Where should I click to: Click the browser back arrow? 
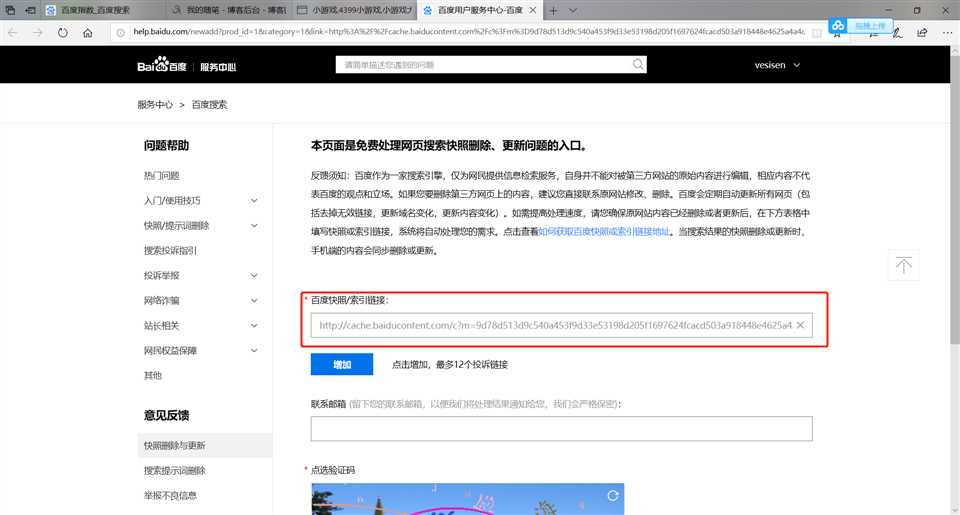13,32
